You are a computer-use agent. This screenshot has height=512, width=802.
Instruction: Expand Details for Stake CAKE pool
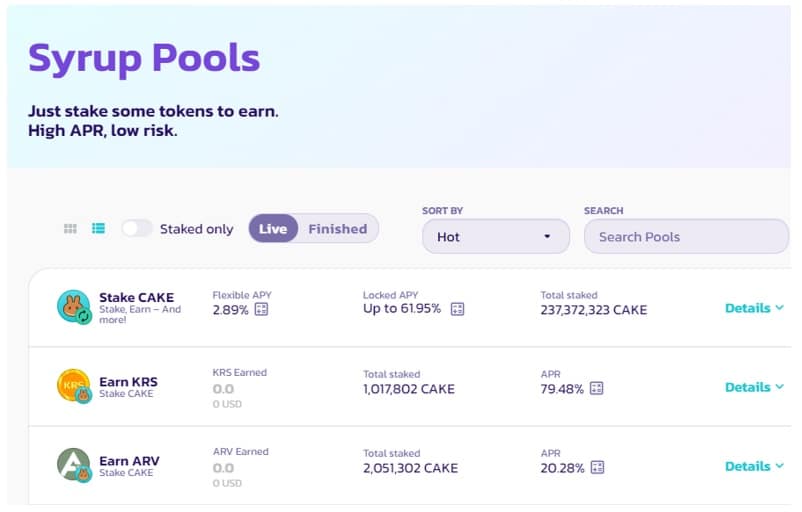point(754,308)
